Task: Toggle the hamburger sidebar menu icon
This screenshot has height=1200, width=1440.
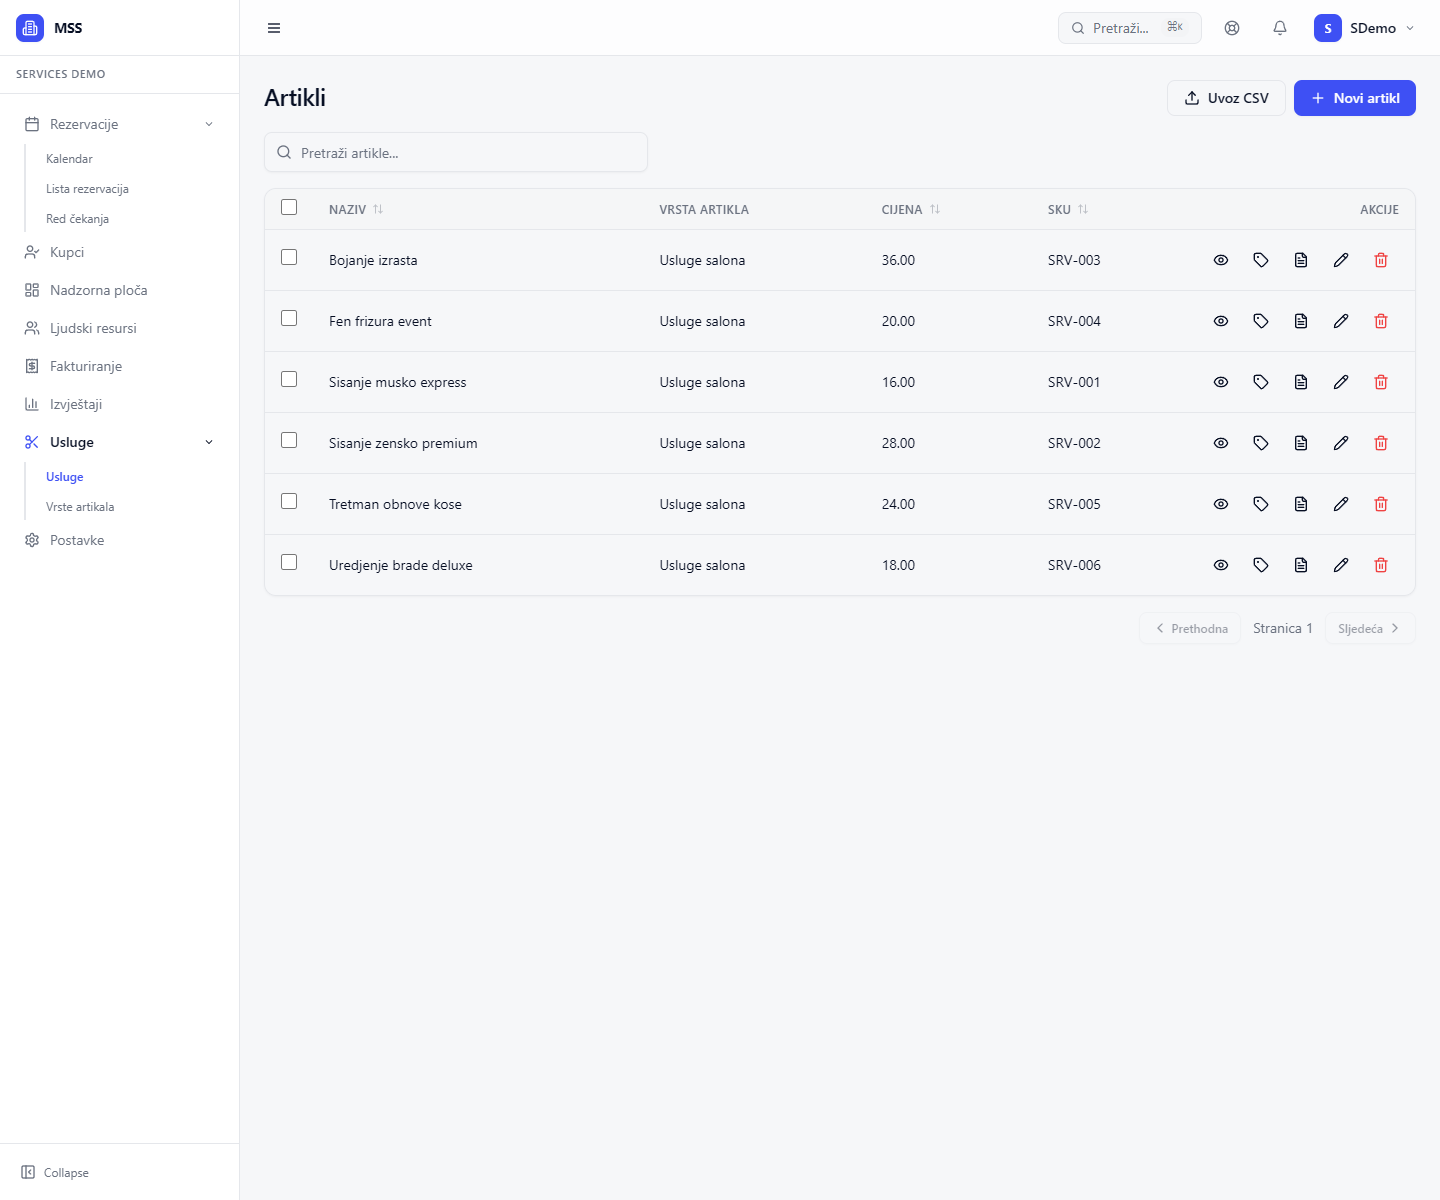Action: [274, 28]
